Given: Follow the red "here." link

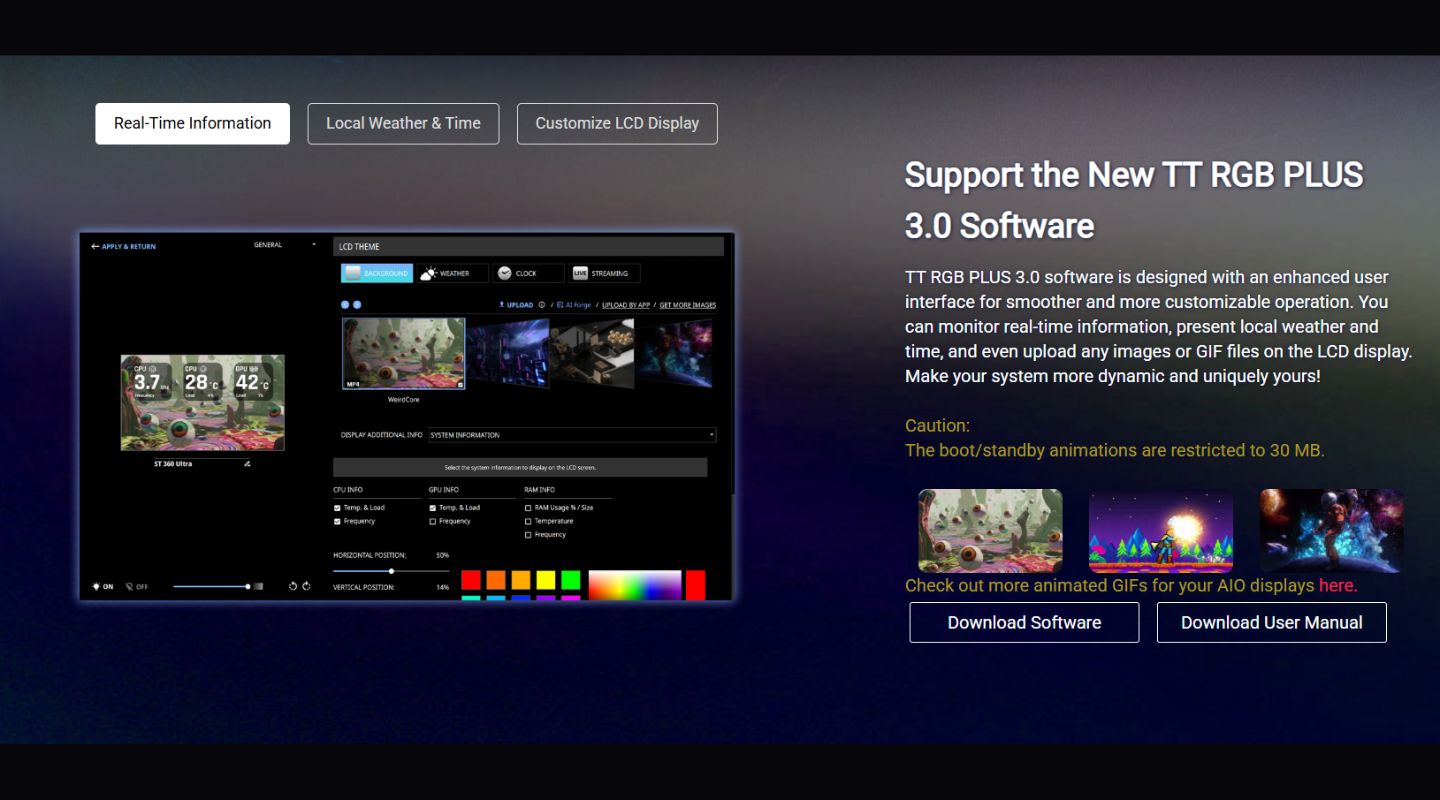Looking at the screenshot, I should pos(1338,586).
